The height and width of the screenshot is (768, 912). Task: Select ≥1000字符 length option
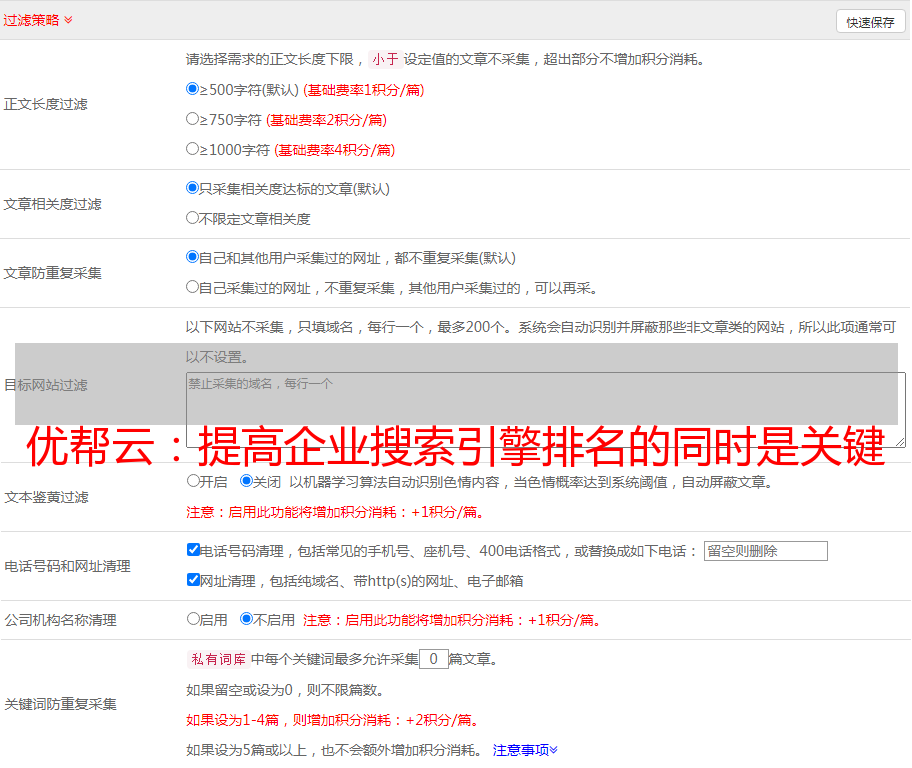193,149
